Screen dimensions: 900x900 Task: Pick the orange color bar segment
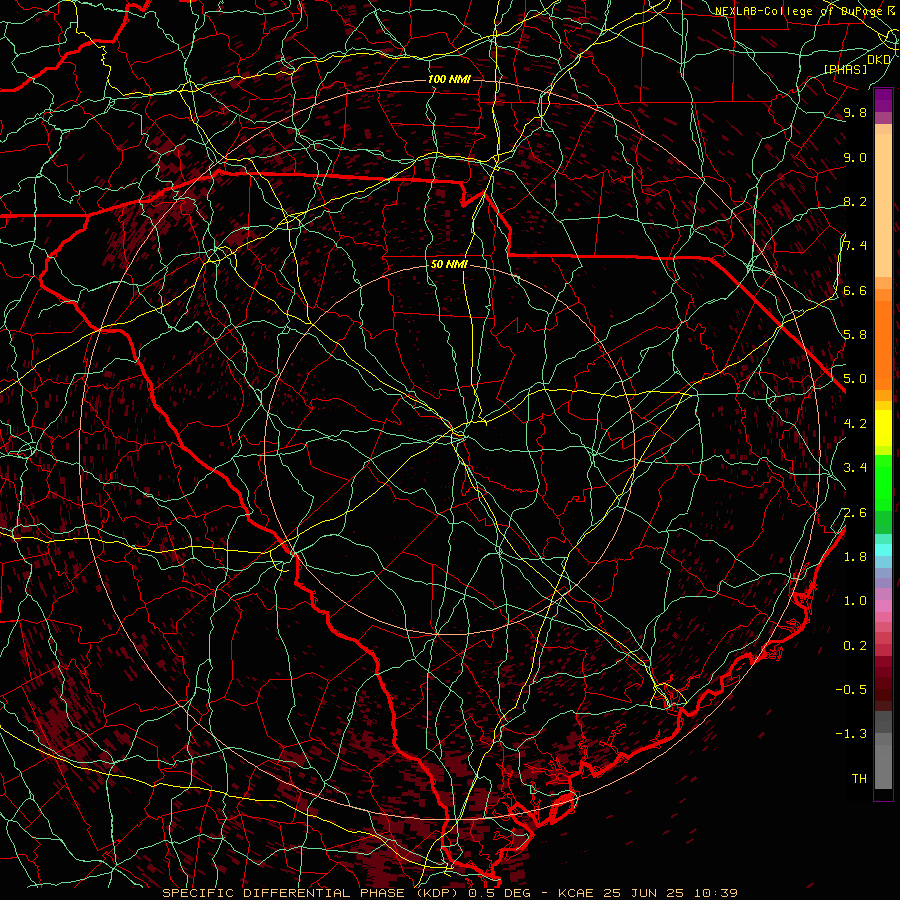pos(883,346)
